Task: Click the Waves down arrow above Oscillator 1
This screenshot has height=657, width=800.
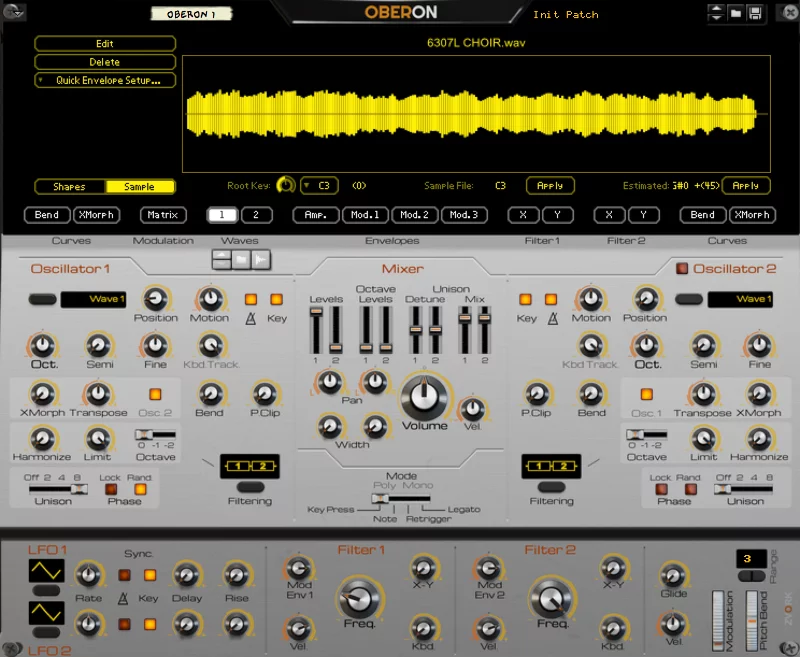Action: click(221, 264)
